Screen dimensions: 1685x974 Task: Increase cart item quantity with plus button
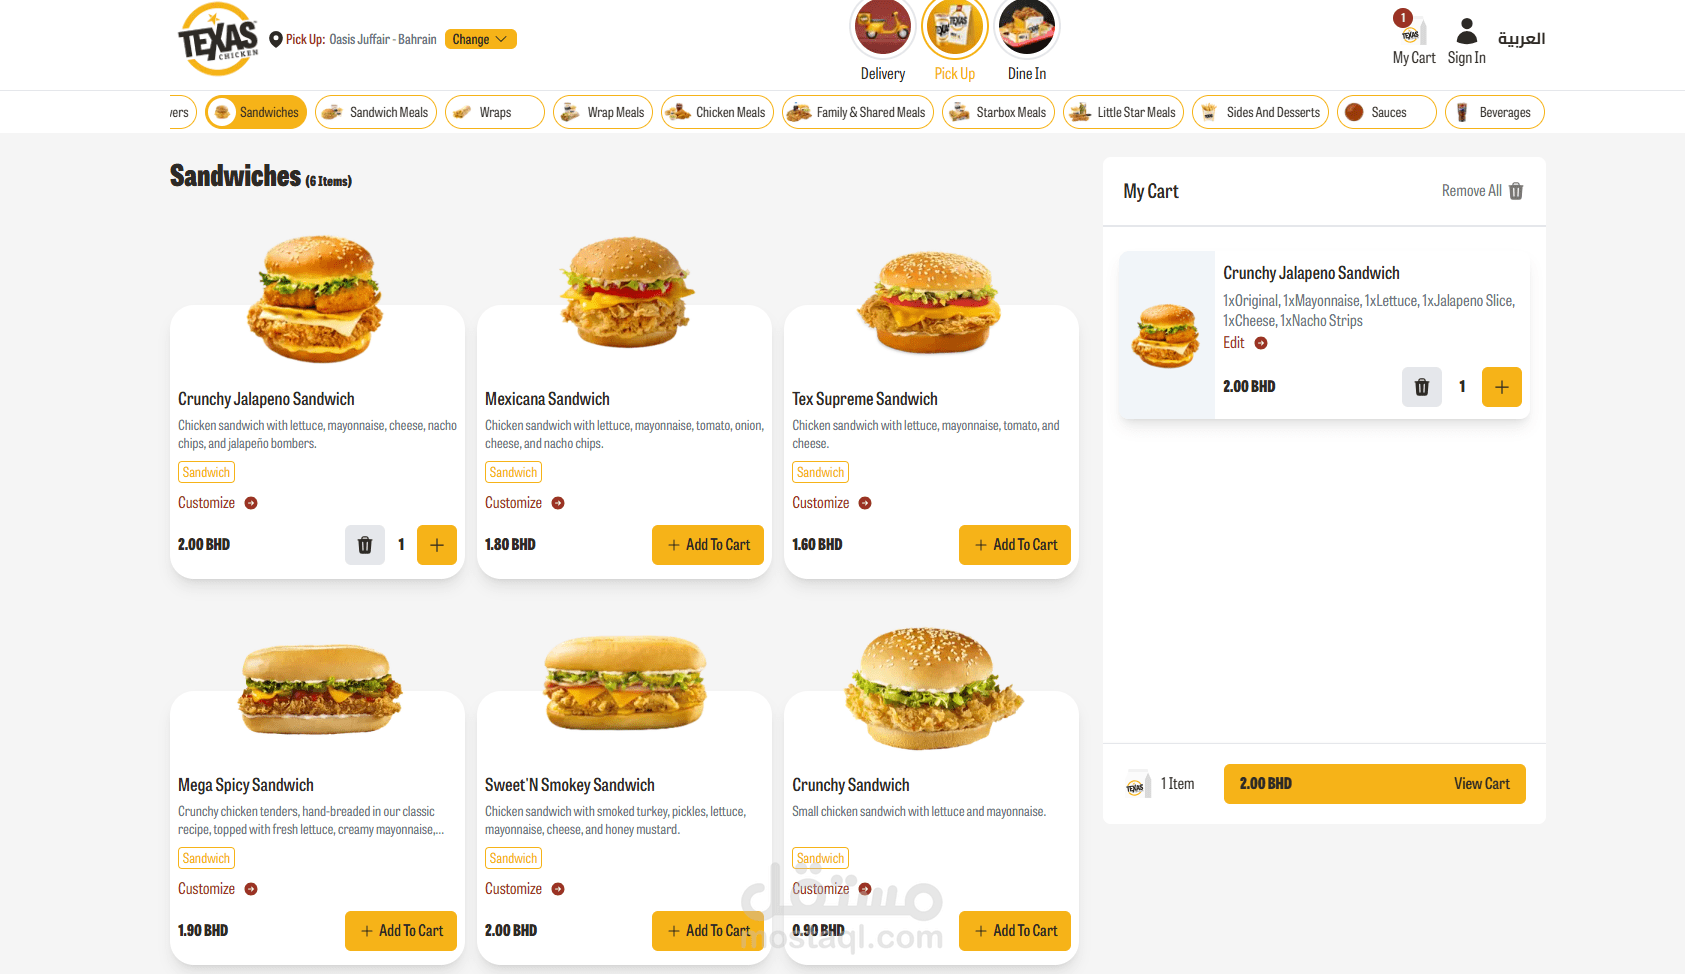1501,387
